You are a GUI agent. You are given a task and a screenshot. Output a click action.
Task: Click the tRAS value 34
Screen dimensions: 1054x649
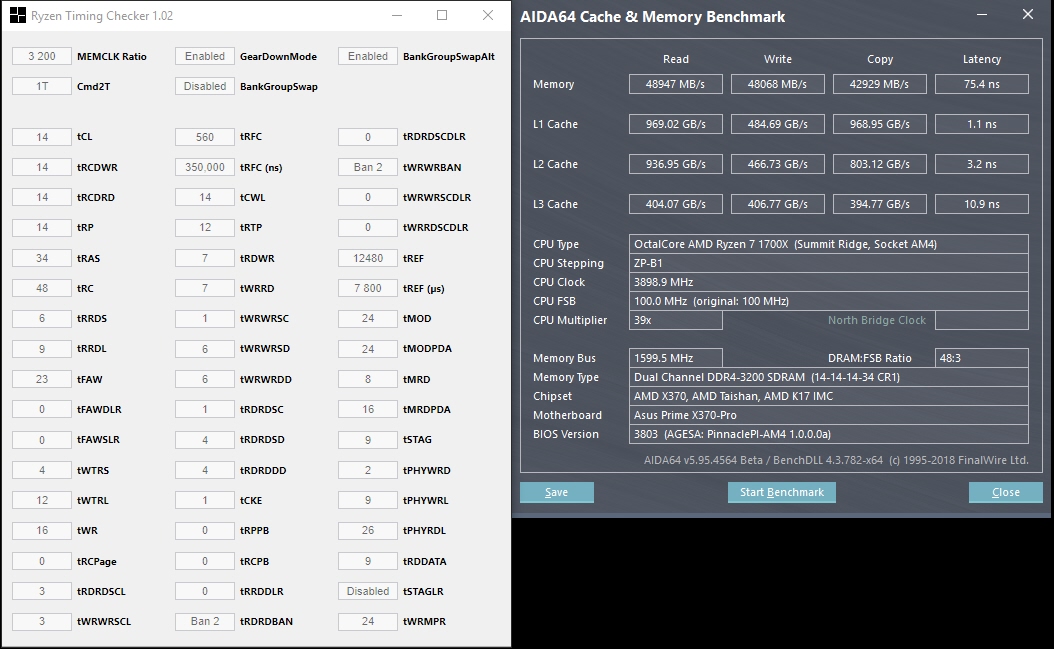pyautogui.click(x=42, y=258)
